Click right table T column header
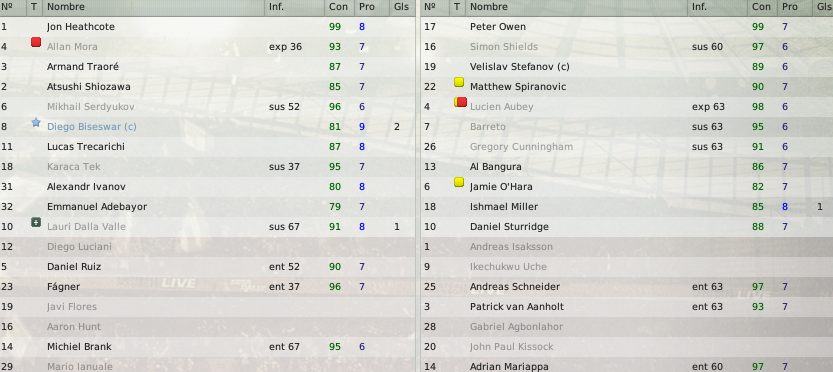Image resolution: width=833 pixels, height=372 pixels. [457, 7]
